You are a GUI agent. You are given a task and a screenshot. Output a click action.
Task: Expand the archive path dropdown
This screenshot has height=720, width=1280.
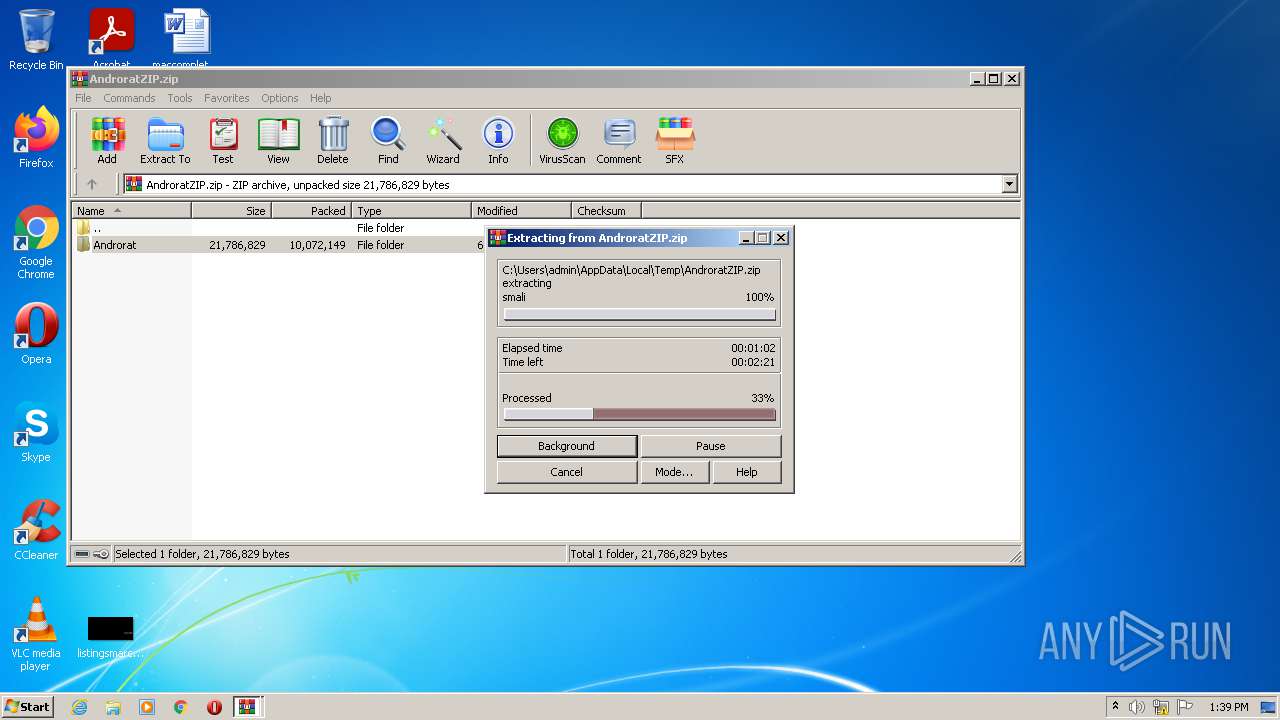[x=1009, y=184]
